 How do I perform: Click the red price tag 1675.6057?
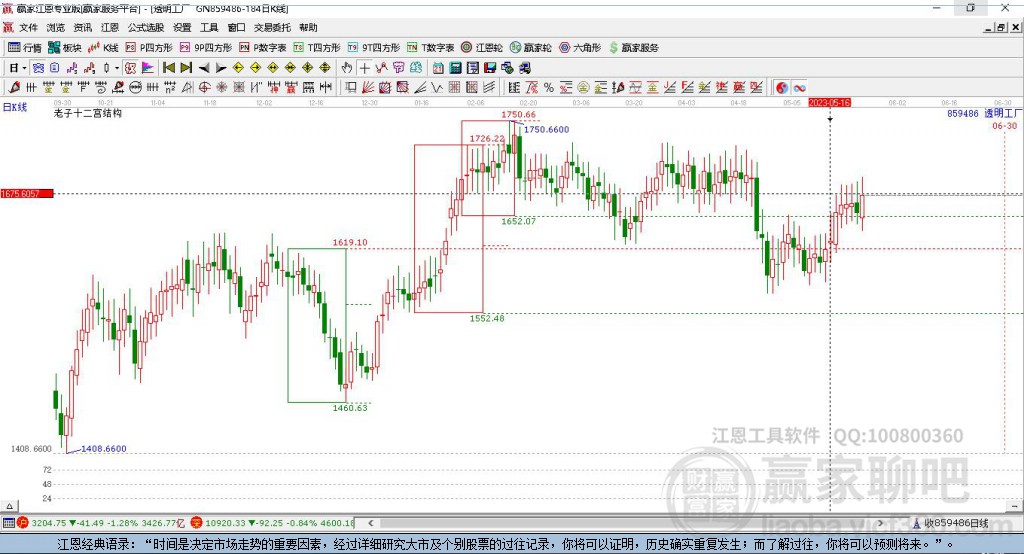(27, 193)
